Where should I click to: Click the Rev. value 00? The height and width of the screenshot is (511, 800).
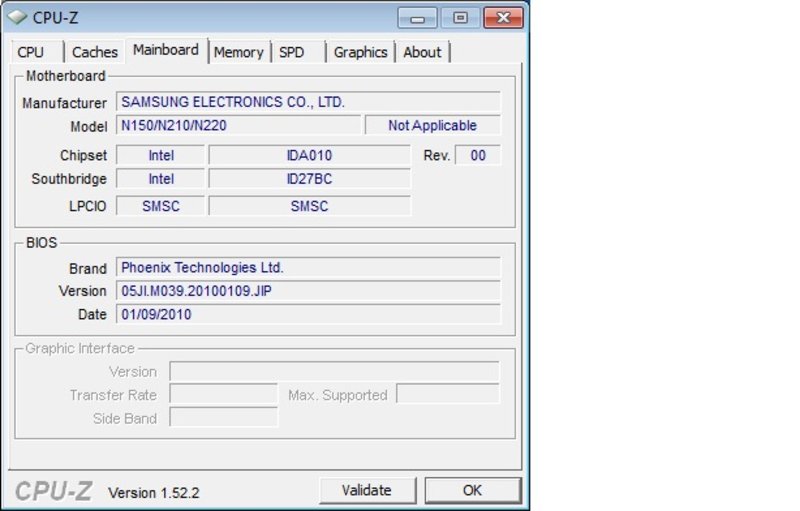click(478, 156)
